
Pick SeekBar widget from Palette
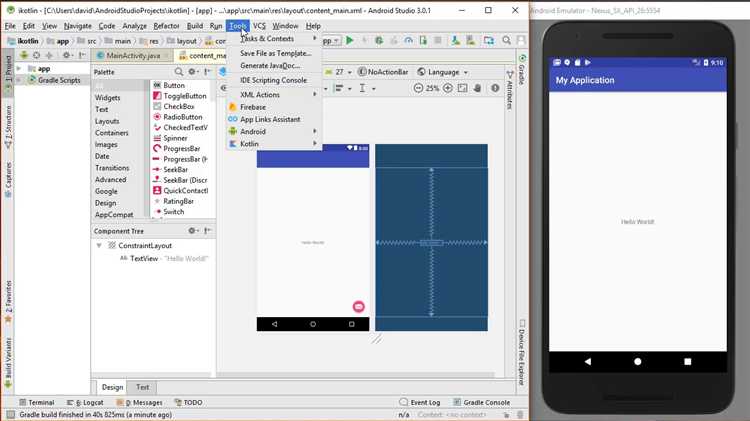175,169
